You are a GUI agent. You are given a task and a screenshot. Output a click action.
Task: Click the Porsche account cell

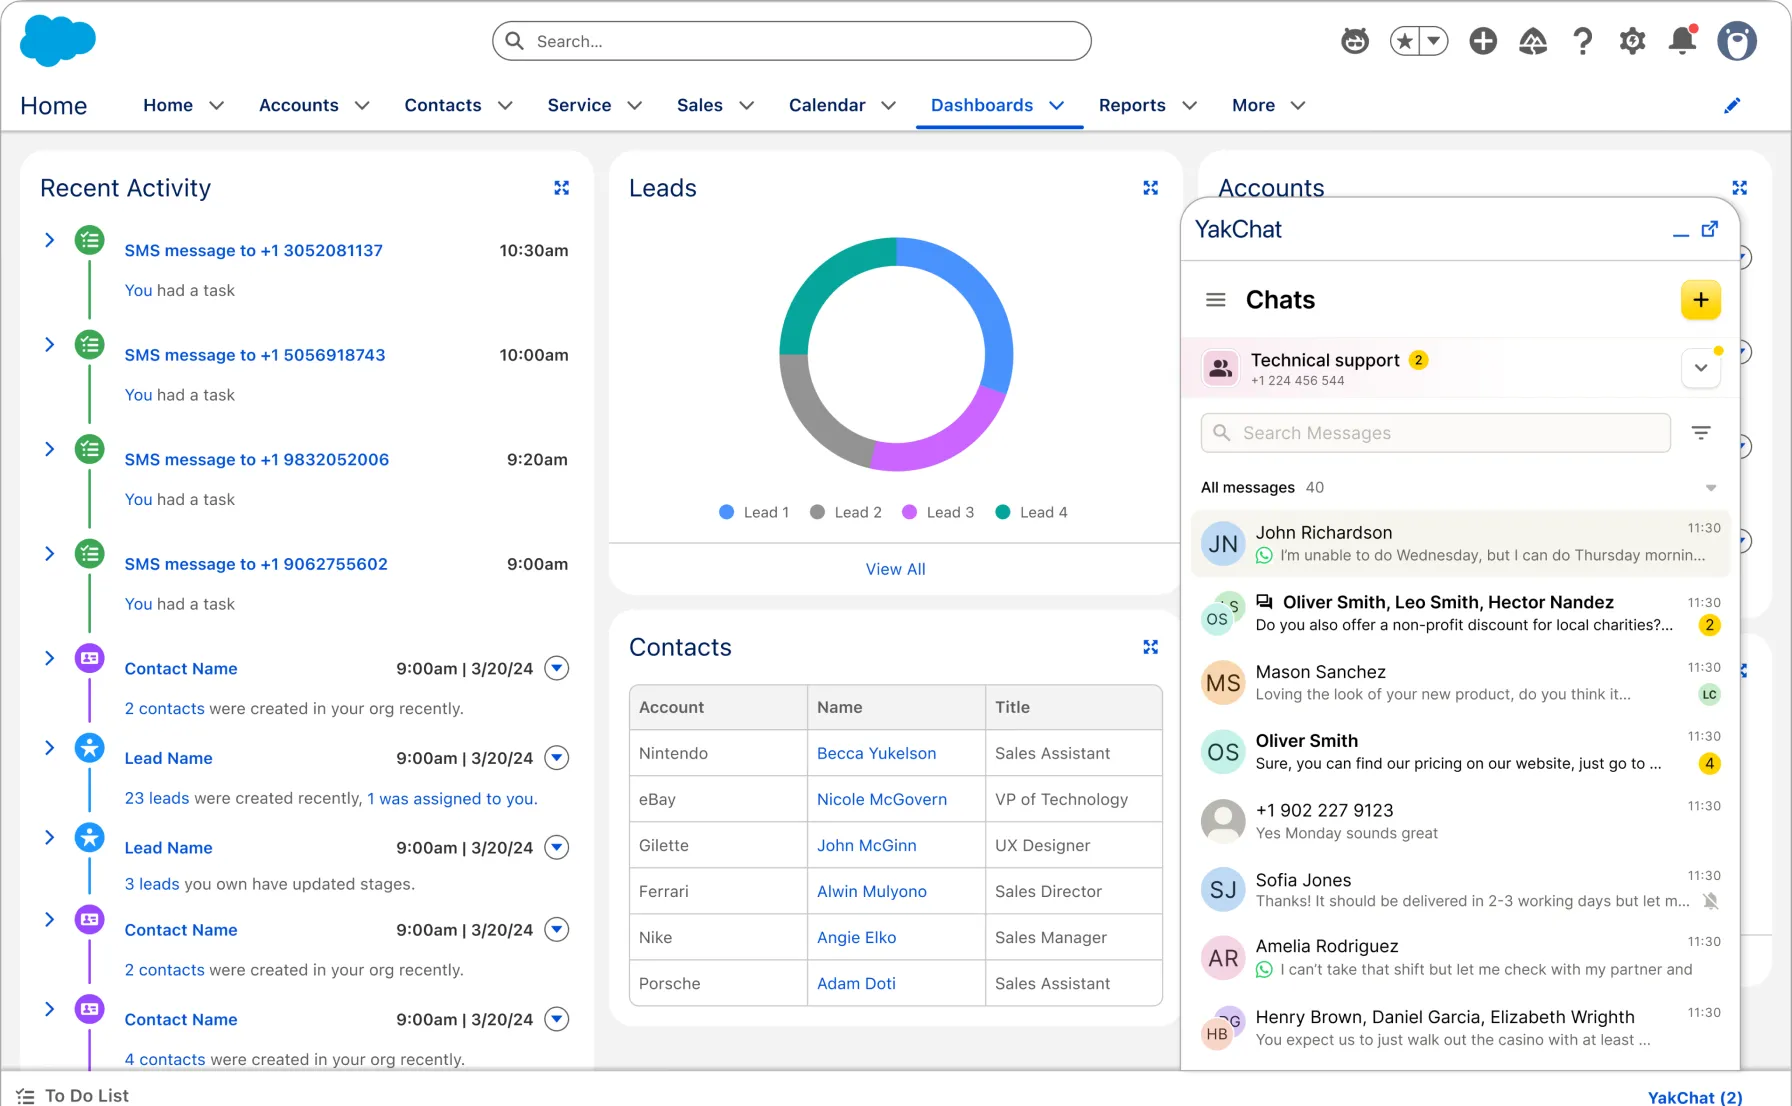click(x=719, y=983)
